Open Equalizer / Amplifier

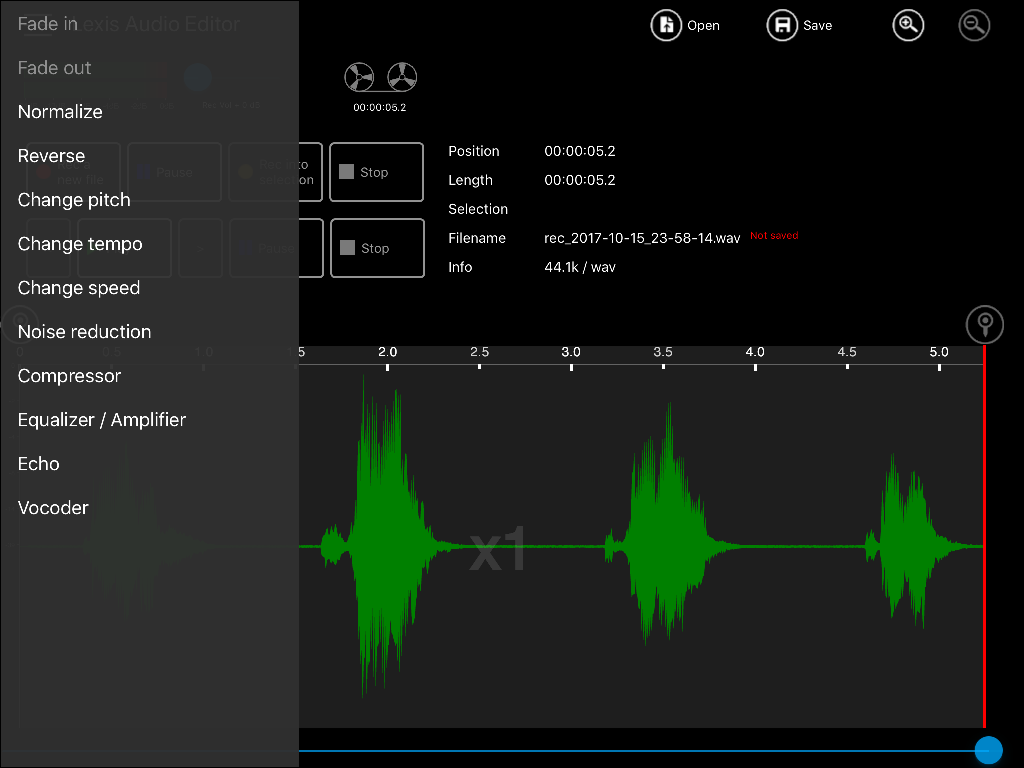102,420
